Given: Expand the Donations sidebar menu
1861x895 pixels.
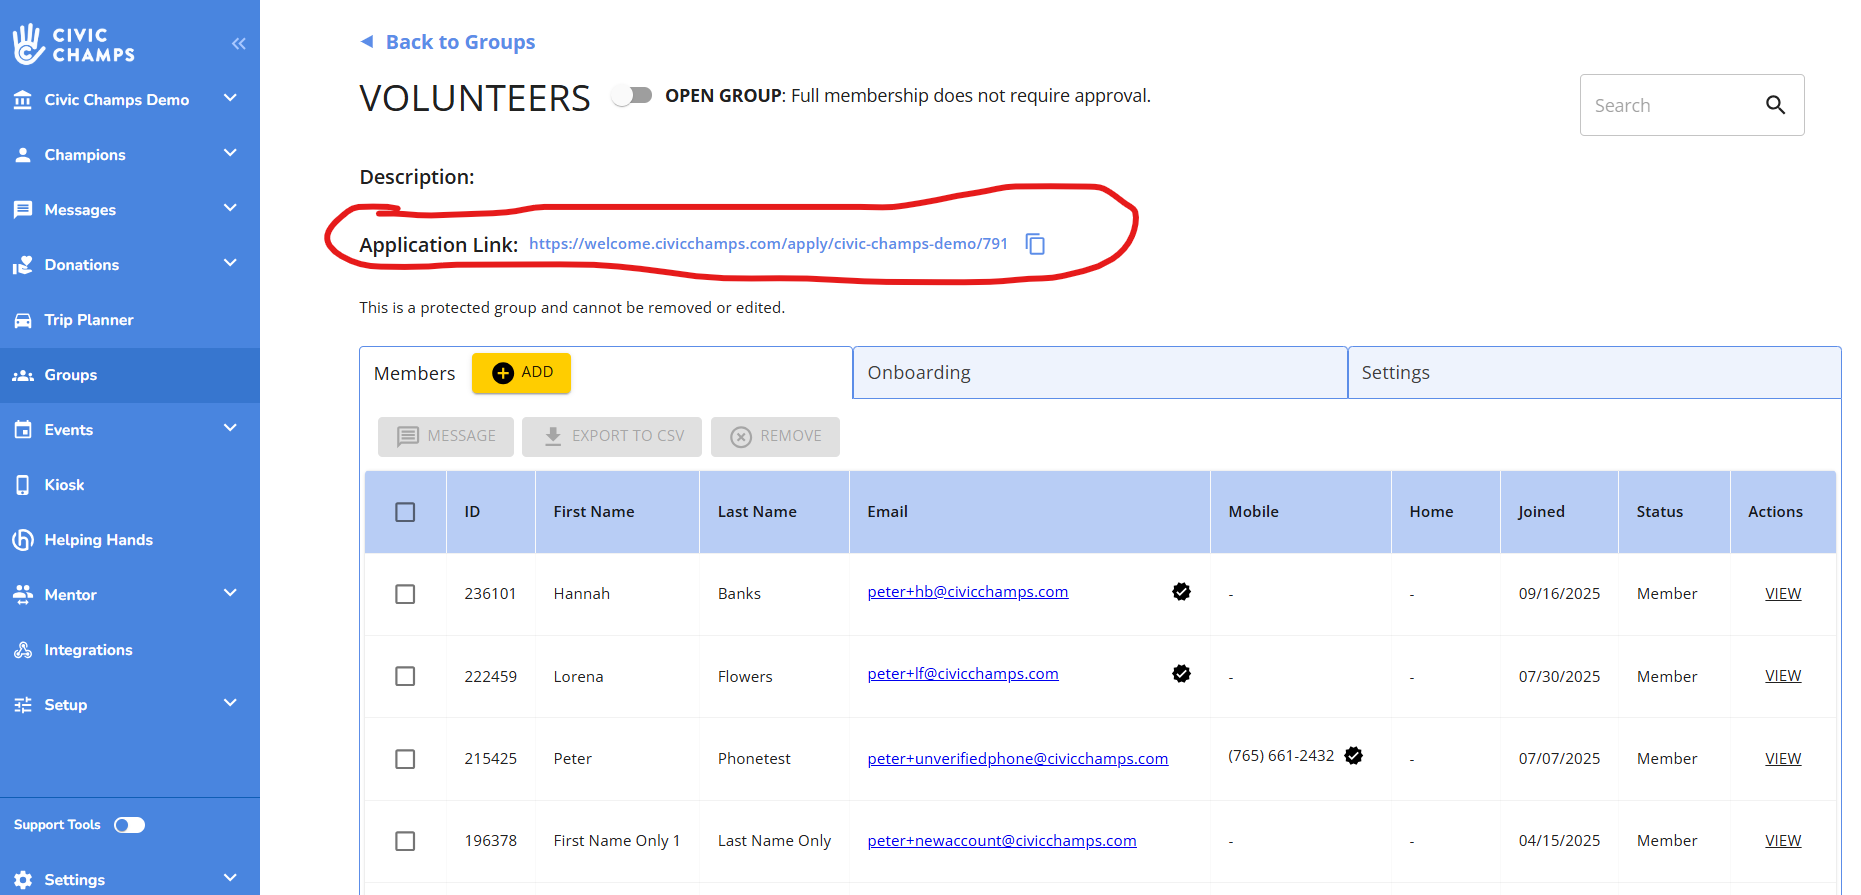Looking at the screenshot, I should point(229,264).
